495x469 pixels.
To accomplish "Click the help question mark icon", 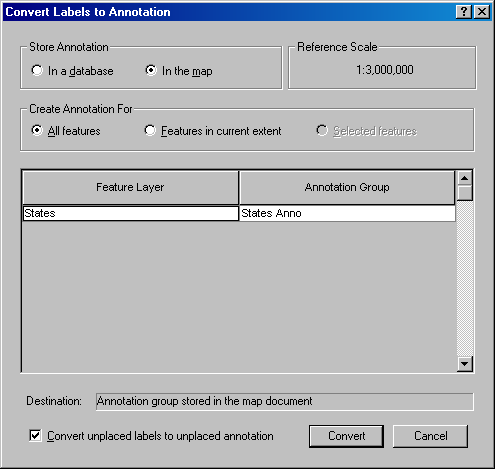I will tap(464, 12).
